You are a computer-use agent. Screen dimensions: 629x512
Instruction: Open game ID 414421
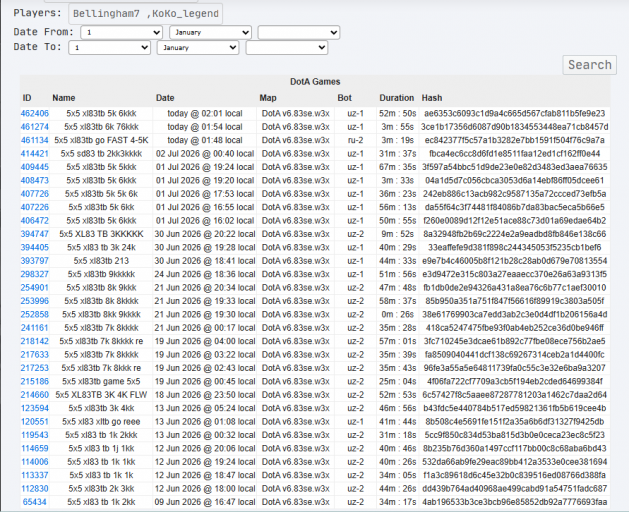[x=34, y=154]
